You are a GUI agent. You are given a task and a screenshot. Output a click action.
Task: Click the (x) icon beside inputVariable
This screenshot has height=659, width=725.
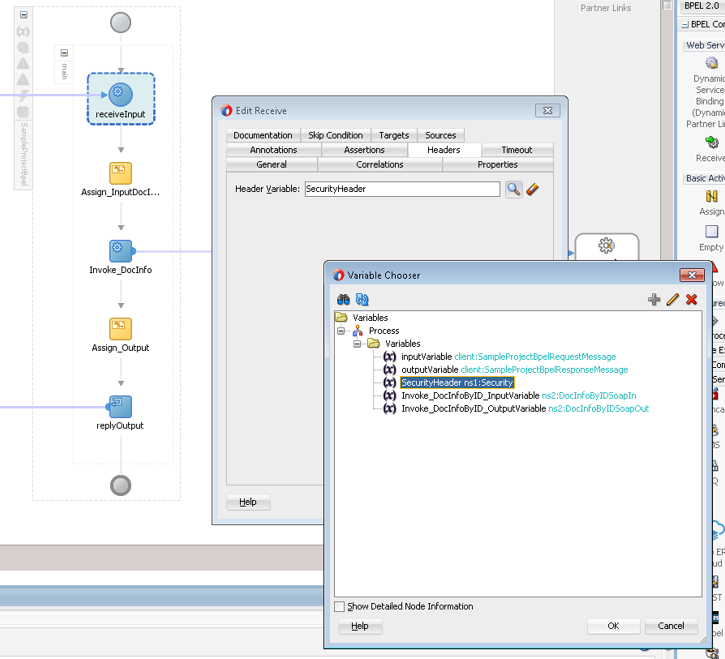click(x=390, y=357)
